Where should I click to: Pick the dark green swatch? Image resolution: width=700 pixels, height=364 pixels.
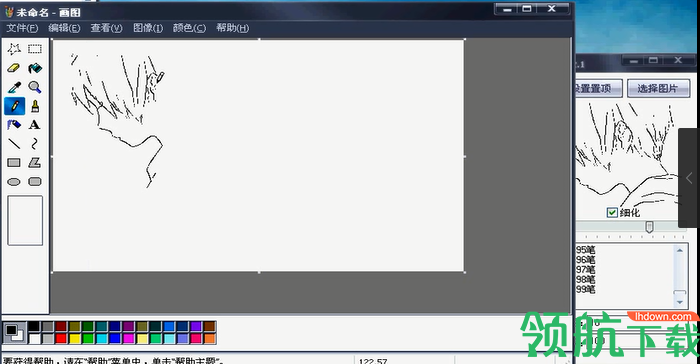point(88,326)
